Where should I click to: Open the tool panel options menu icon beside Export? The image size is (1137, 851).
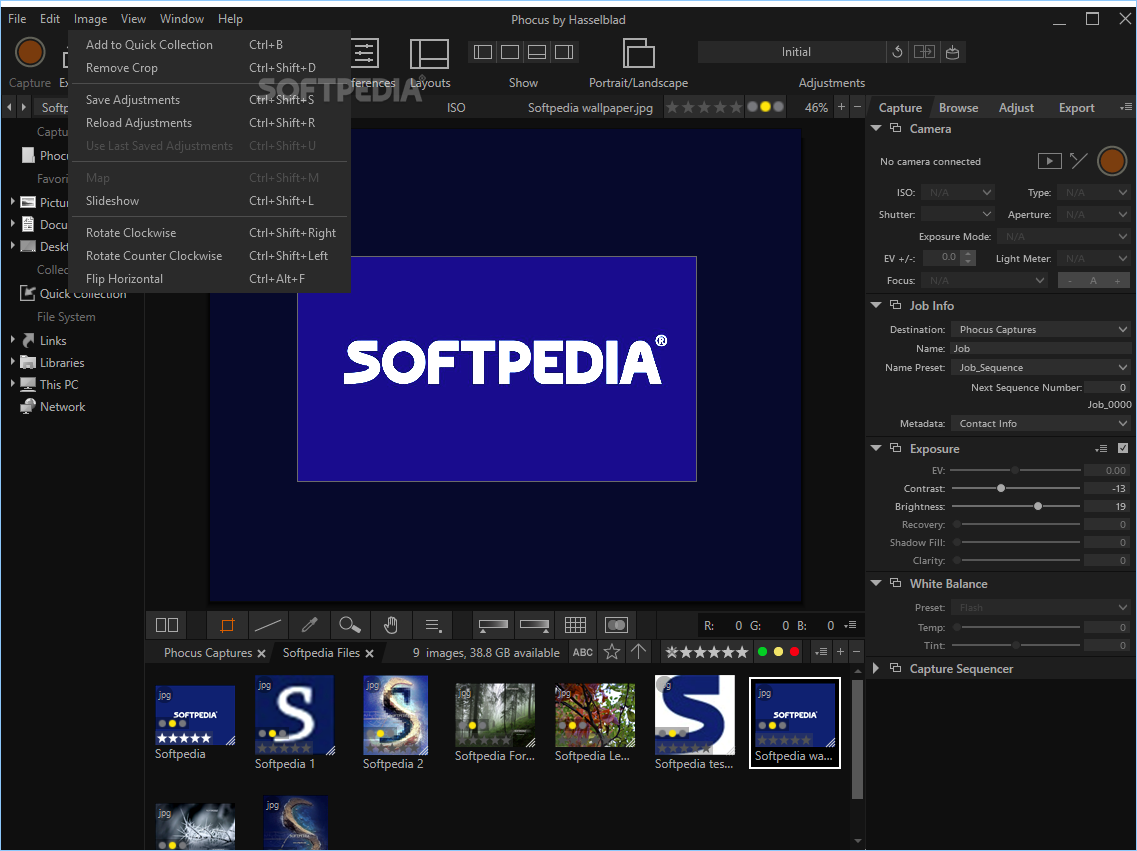pyautogui.click(x=1125, y=107)
